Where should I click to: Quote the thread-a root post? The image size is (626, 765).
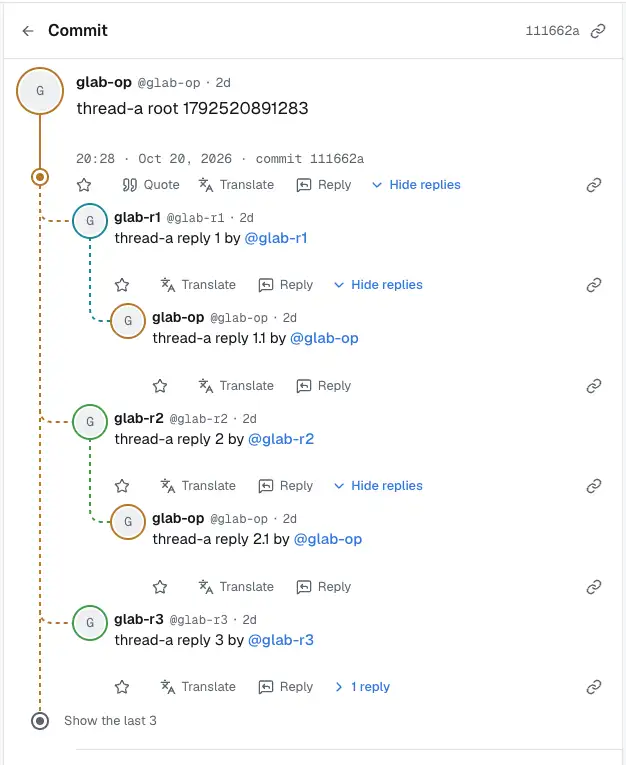tap(151, 185)
